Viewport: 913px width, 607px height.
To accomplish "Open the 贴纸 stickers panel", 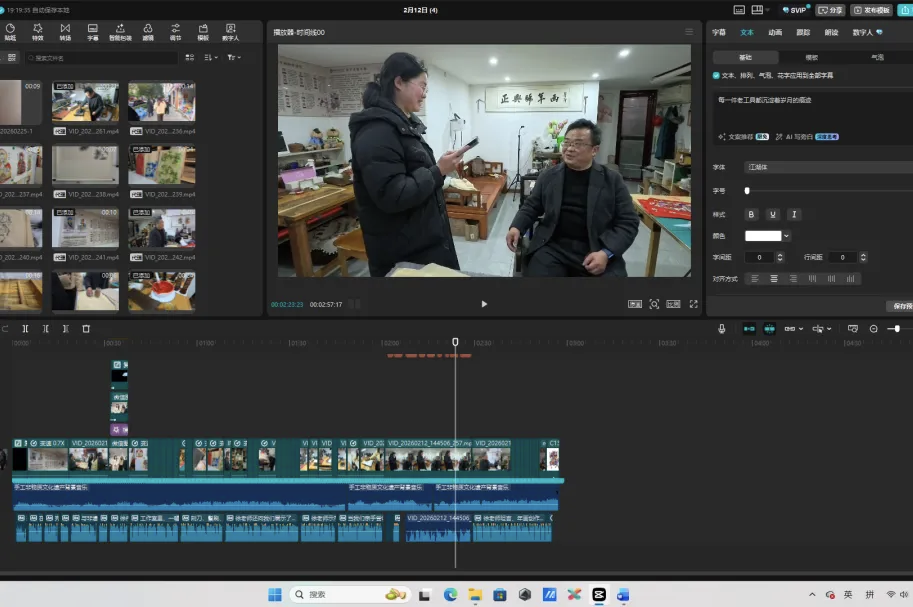I will click(x=10, y=31).
